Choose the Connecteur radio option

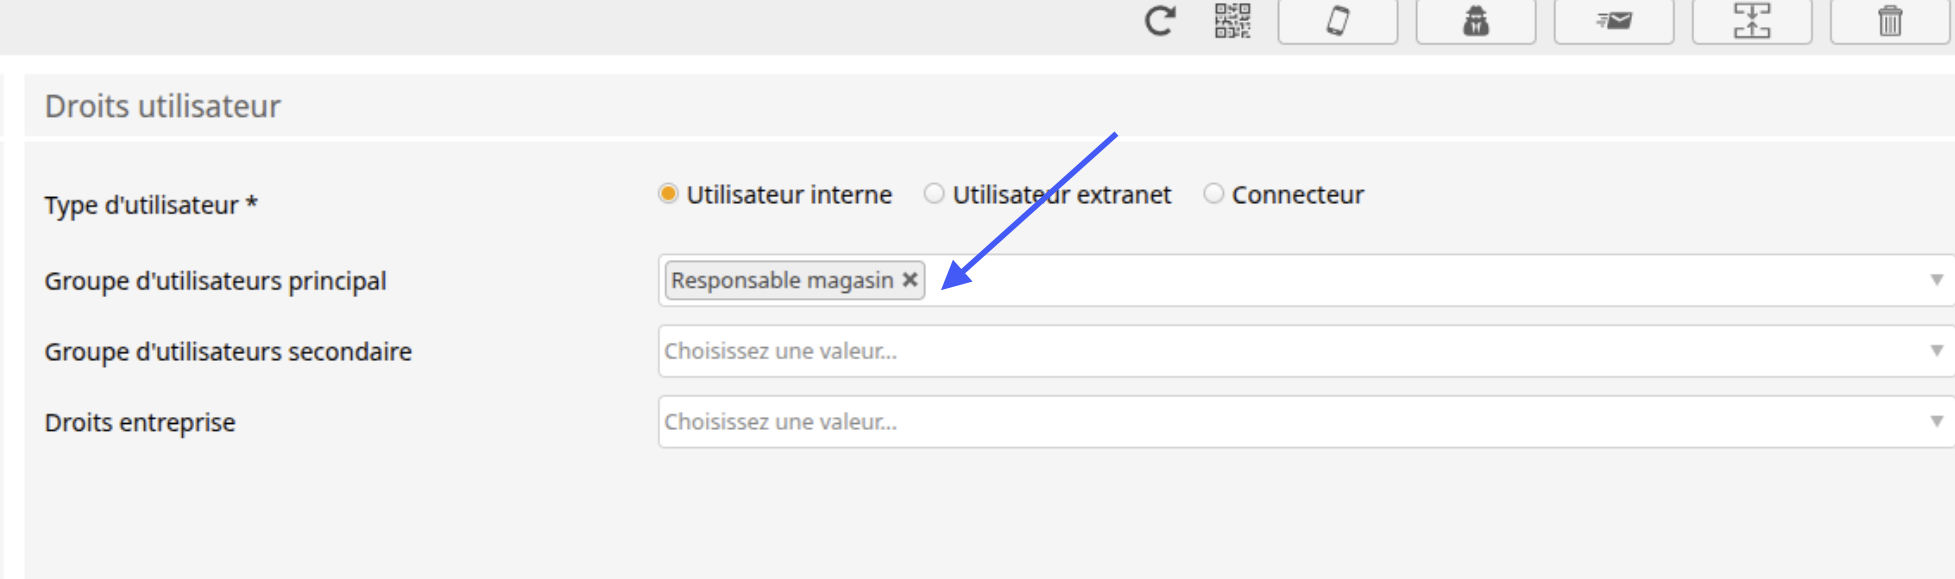pyautogui.click(x=1213, y=193)
